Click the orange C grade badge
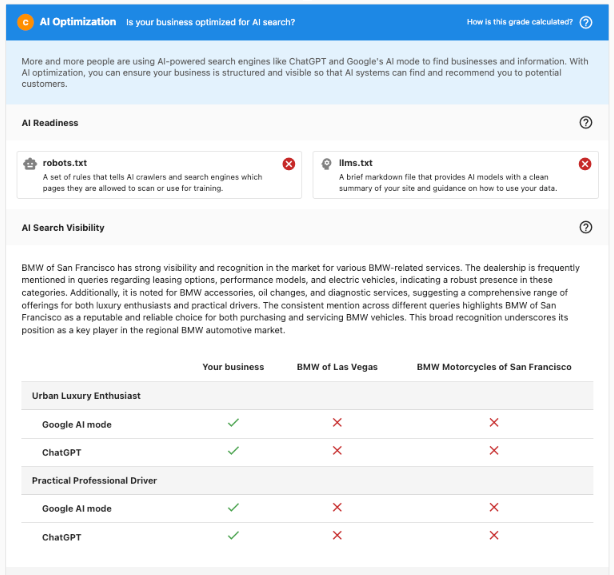 [x=25, y=21]
